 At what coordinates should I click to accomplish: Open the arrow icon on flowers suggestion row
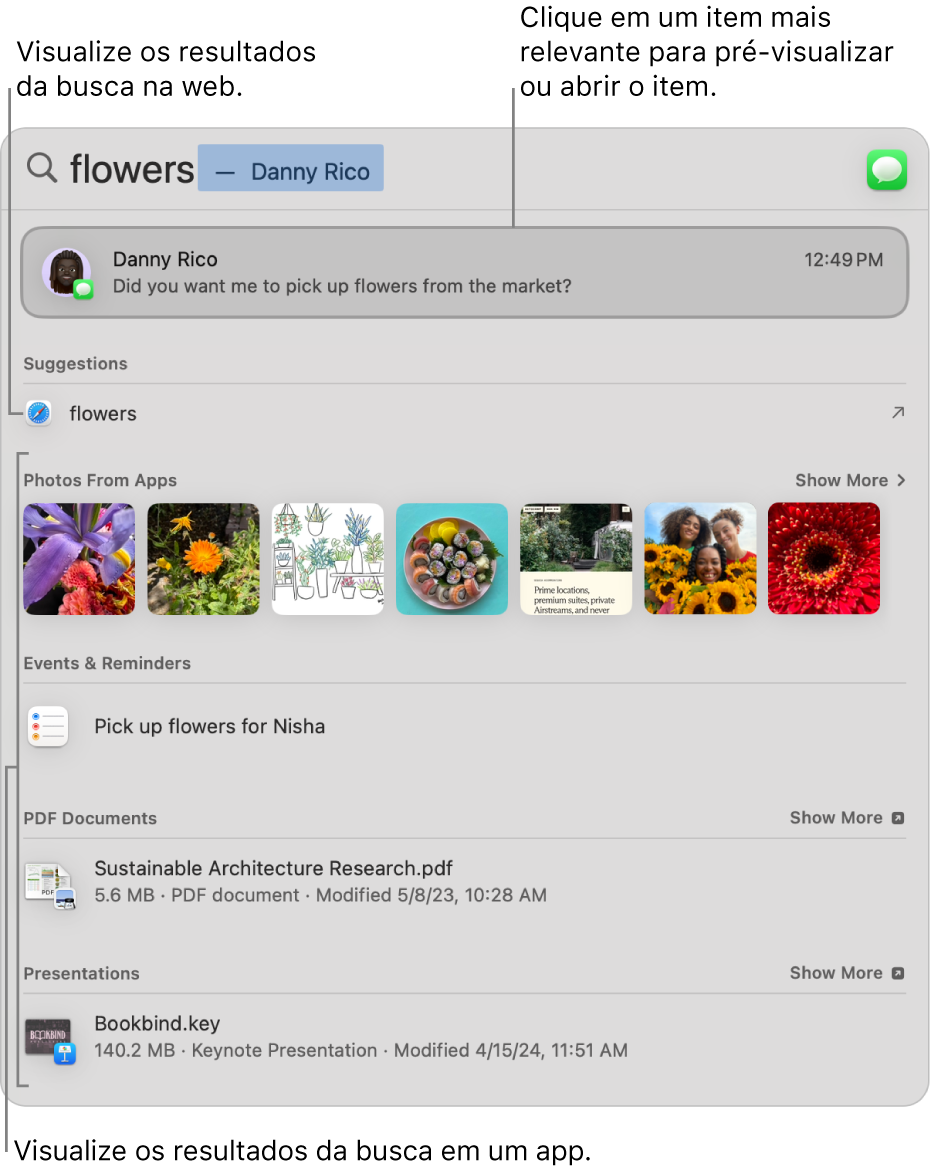(897, 412)
